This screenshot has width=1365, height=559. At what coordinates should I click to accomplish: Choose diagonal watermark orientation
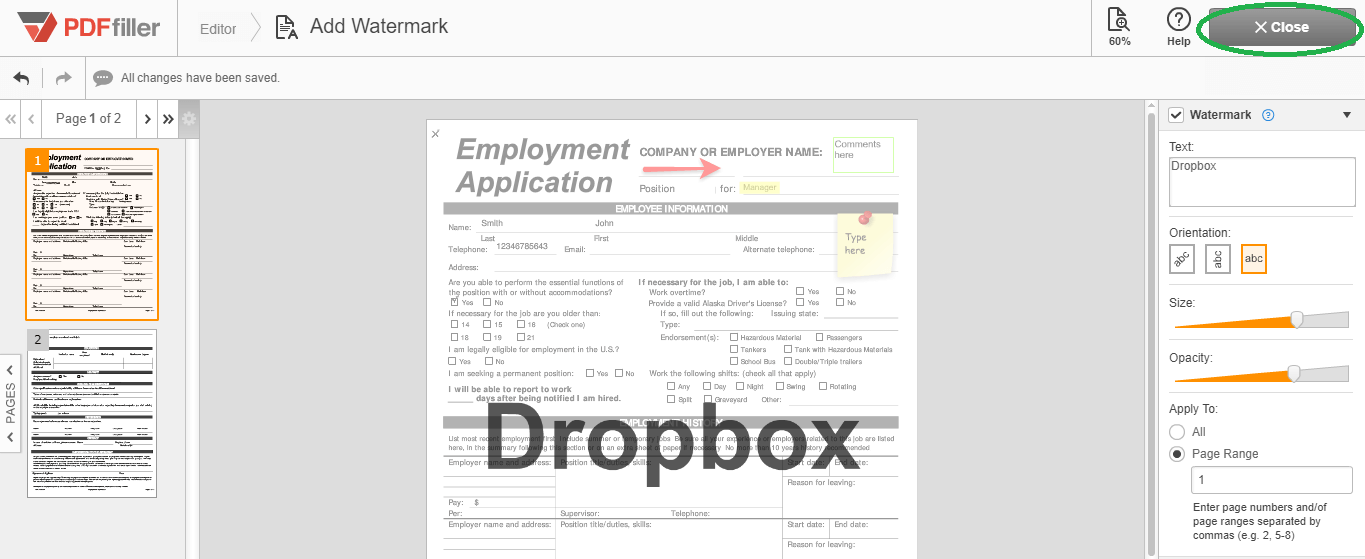point(1182,259)
